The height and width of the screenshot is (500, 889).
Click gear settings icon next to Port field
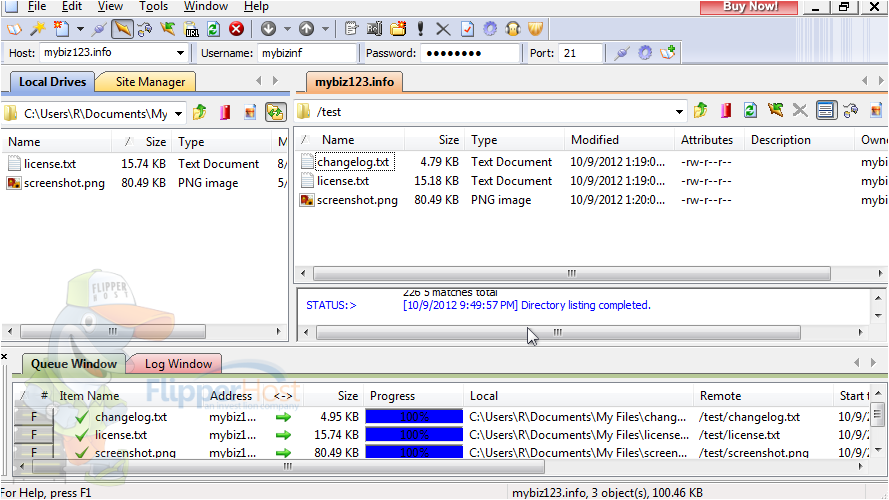click(645, 53)
